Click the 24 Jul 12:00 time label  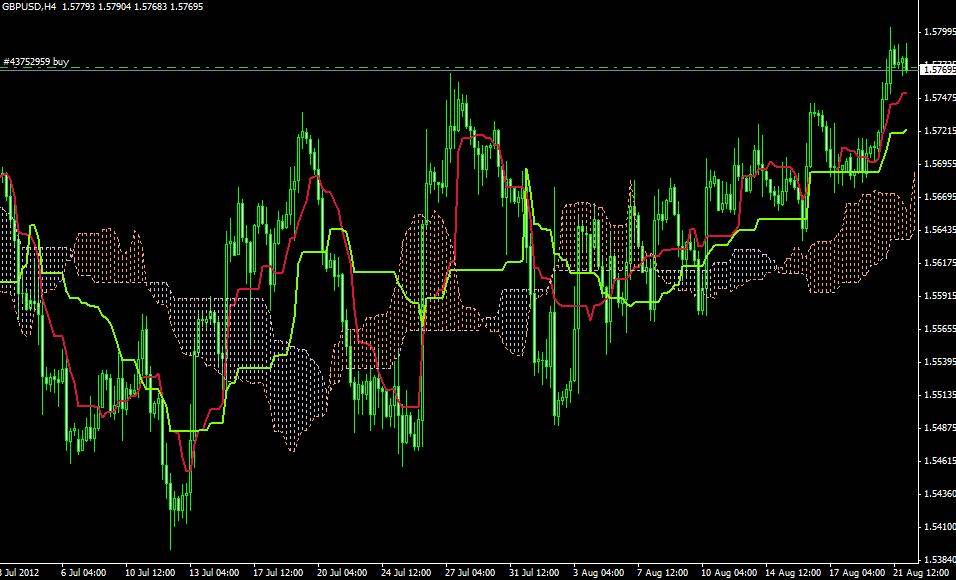click(x=406, y=573)
